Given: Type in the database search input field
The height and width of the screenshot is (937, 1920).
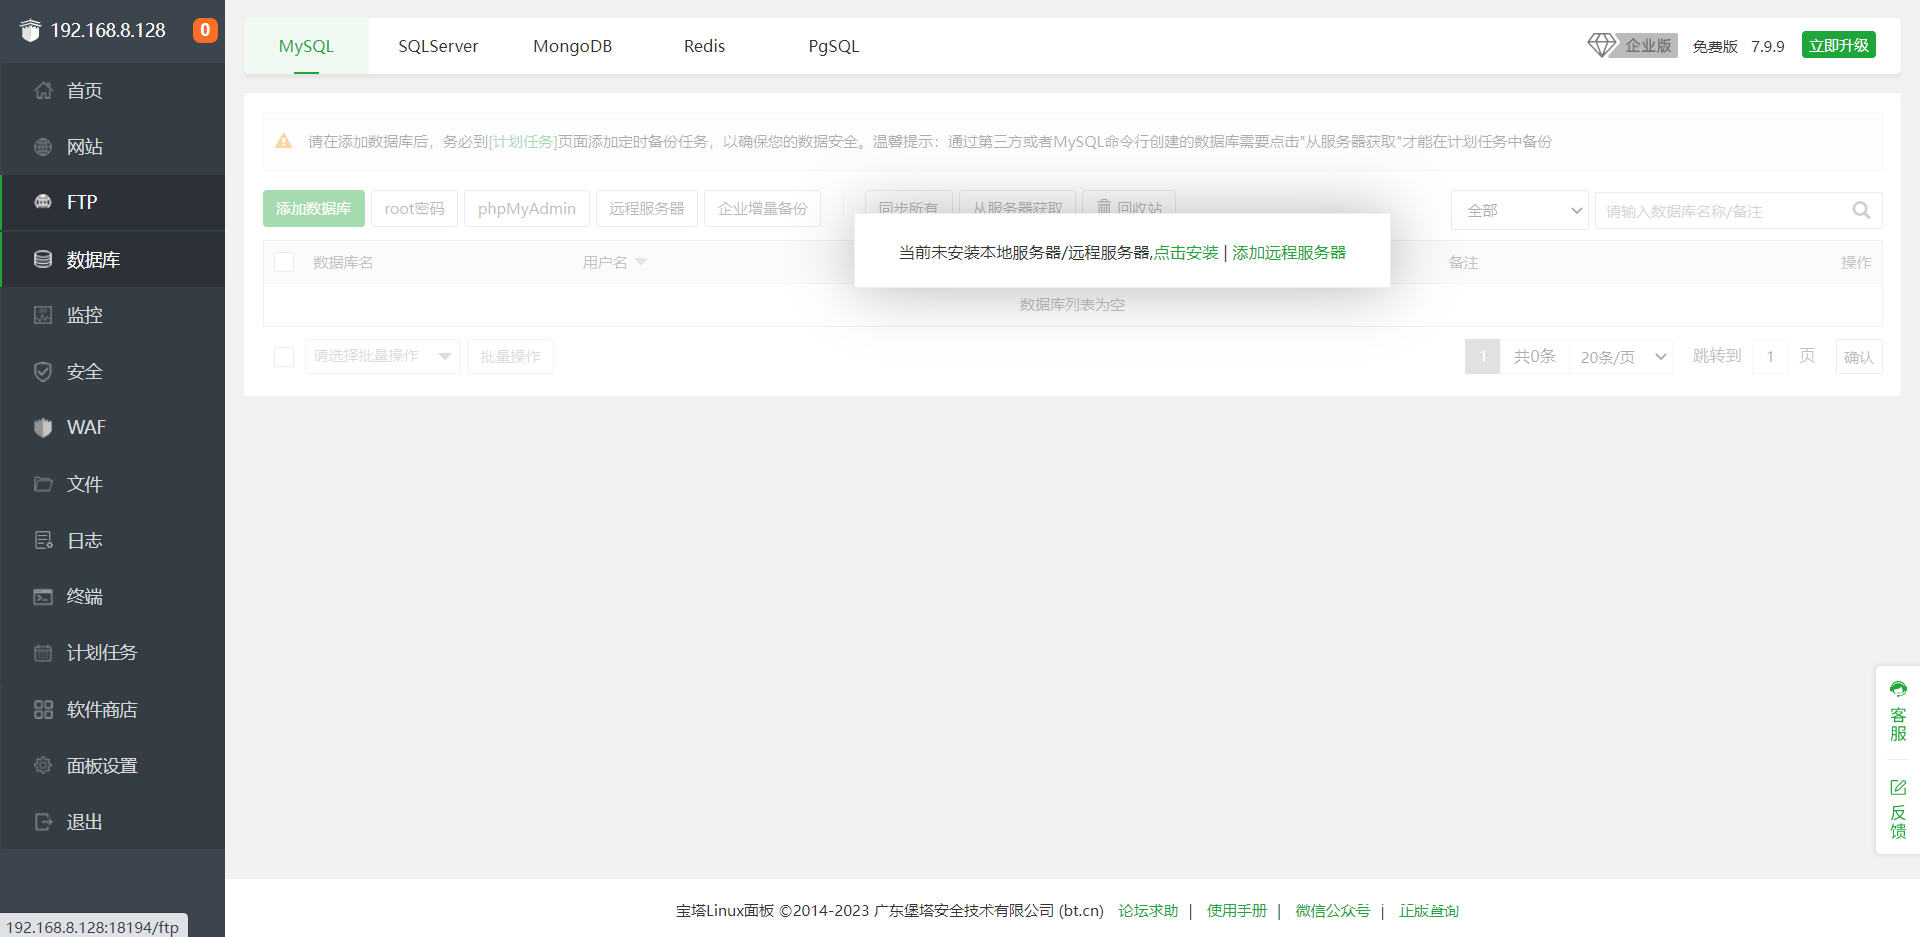Looking at the screenshot, I should [x=1730, y=210].
